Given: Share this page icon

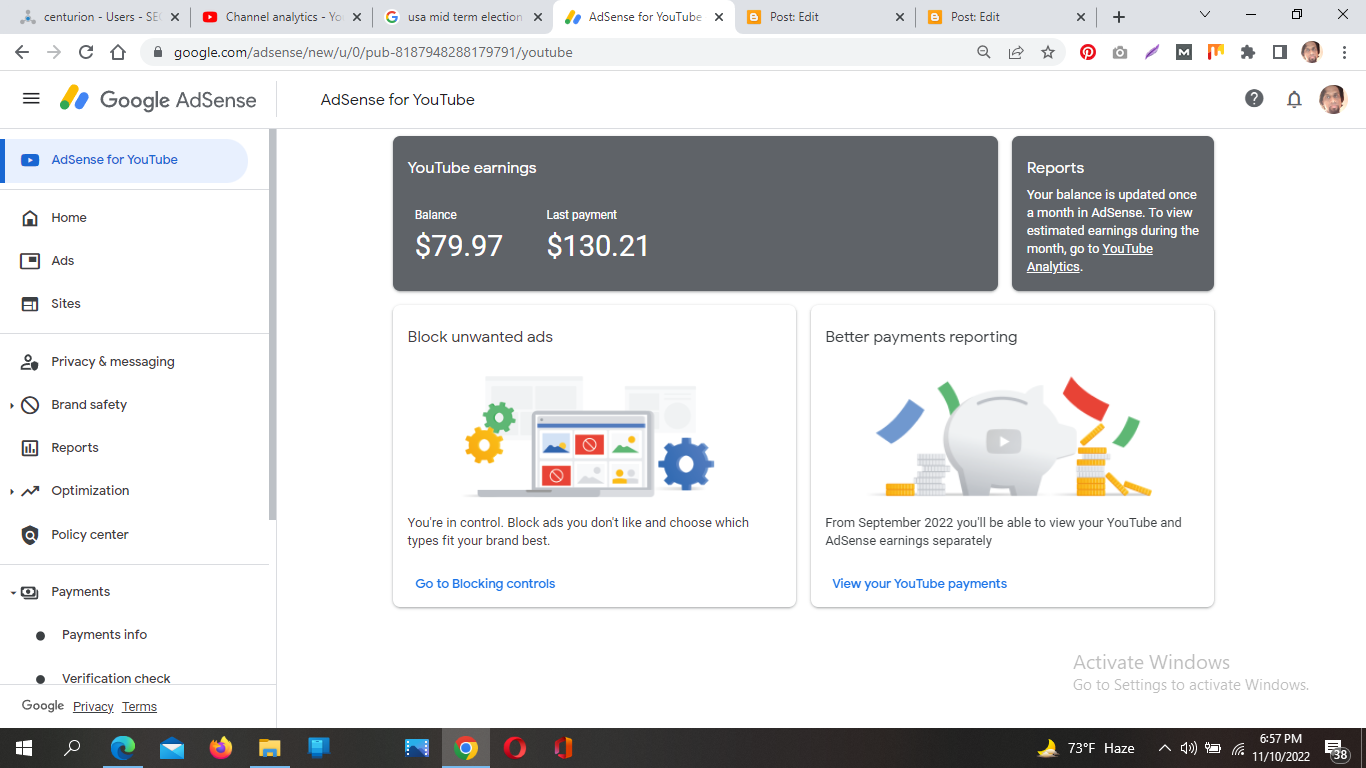Looking at the screenshot, I should (x=1016, y=52).
